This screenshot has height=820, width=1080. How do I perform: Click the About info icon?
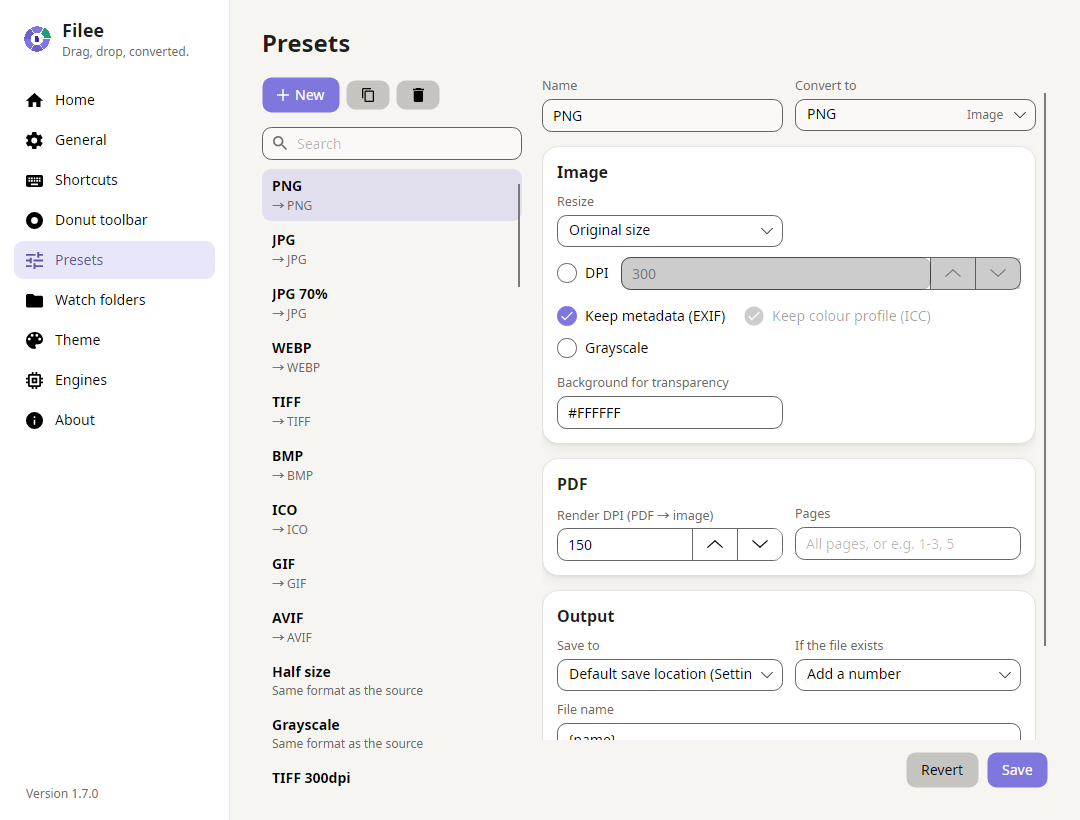point(34,420)
